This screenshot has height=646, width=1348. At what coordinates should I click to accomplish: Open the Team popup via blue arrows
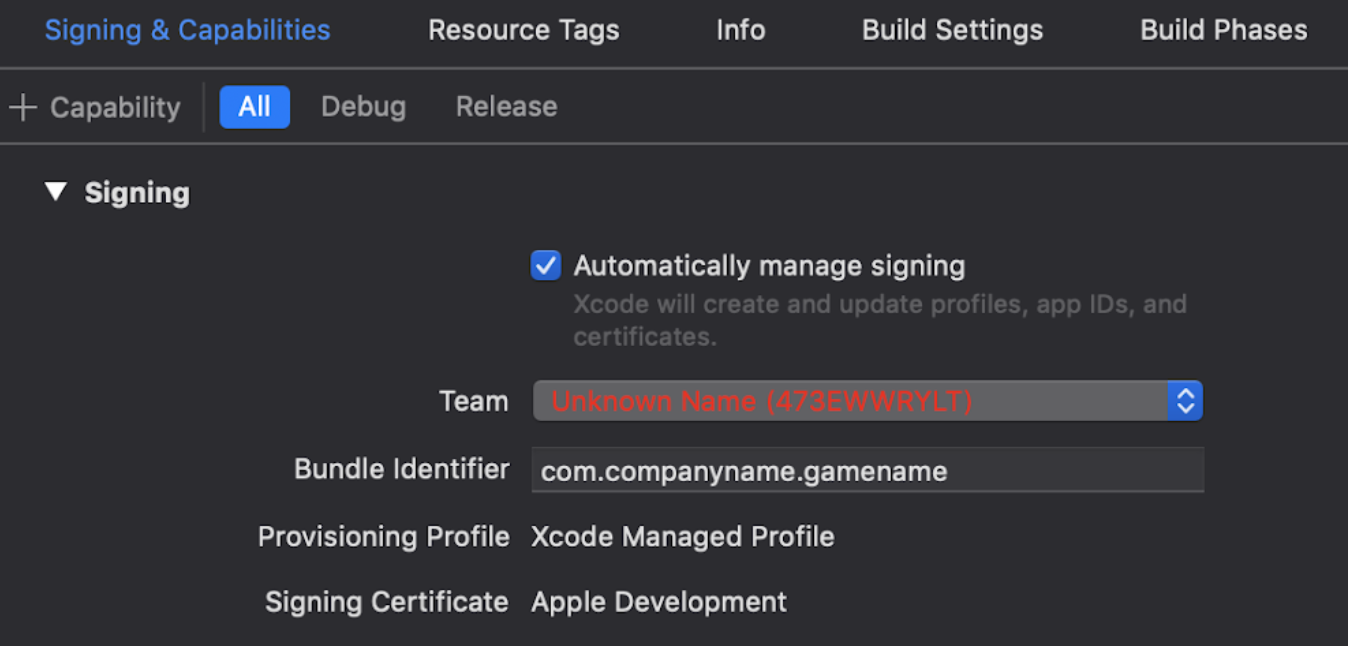coord(1185,401)
